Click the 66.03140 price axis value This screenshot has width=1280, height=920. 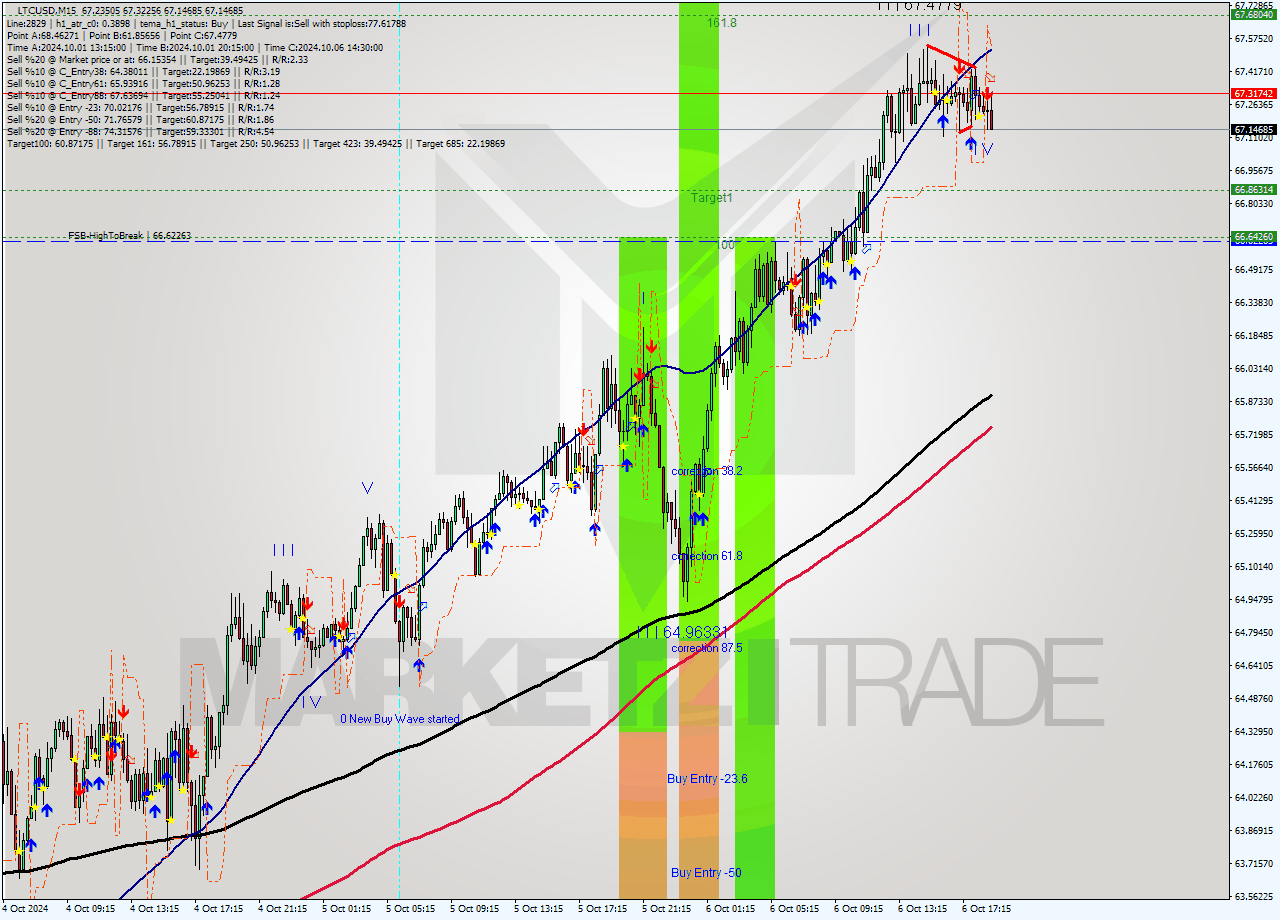[x=1254, y=369]
